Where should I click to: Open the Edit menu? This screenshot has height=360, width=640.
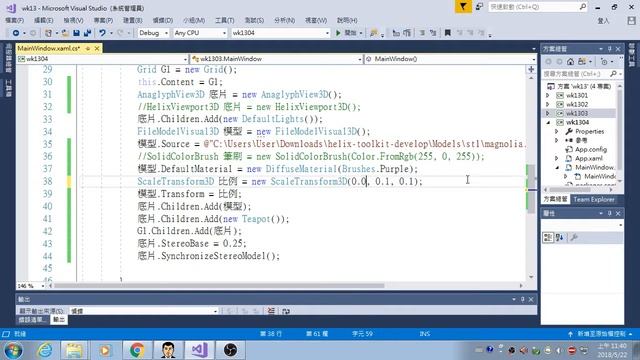(44, 20)
